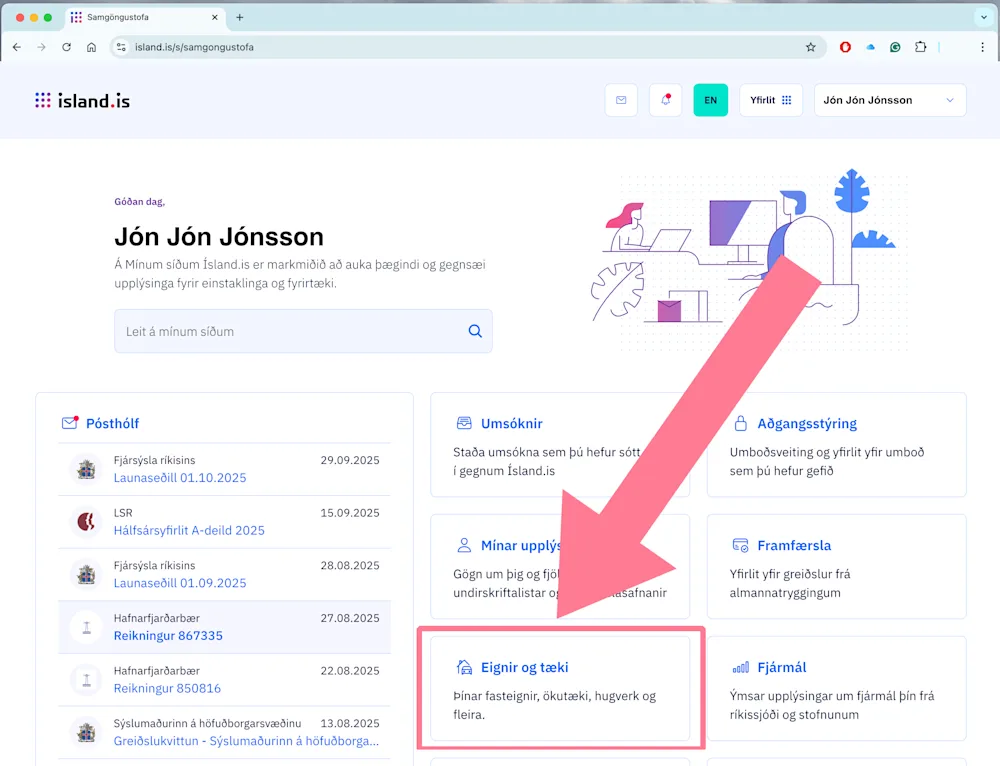Click date 13.08.2025 in inbox

349,723
